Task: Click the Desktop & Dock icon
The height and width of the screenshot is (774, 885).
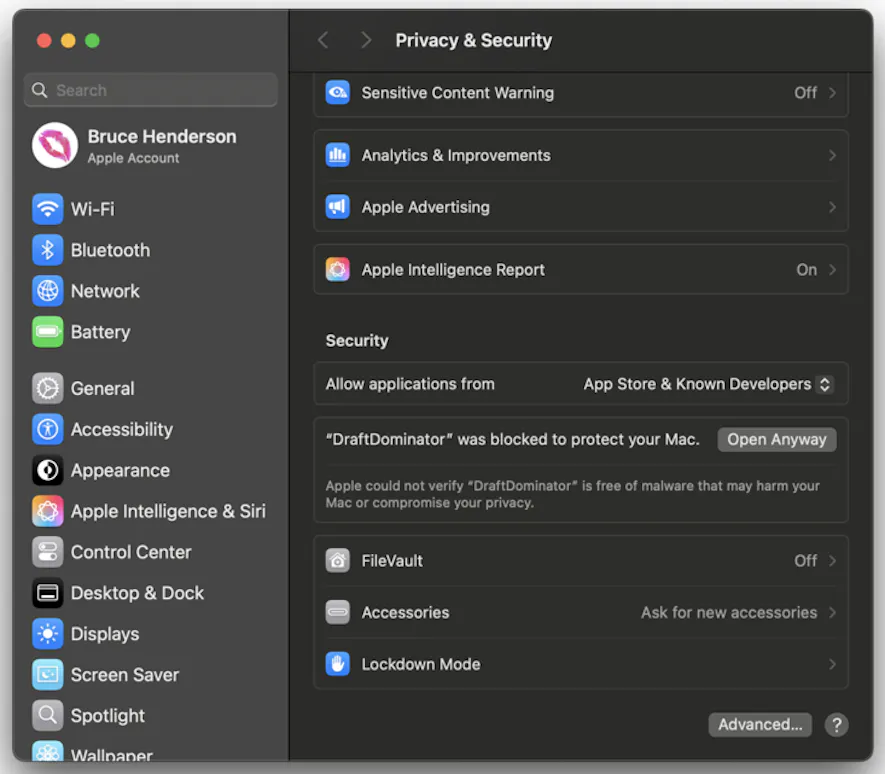Action: [47, 593]
